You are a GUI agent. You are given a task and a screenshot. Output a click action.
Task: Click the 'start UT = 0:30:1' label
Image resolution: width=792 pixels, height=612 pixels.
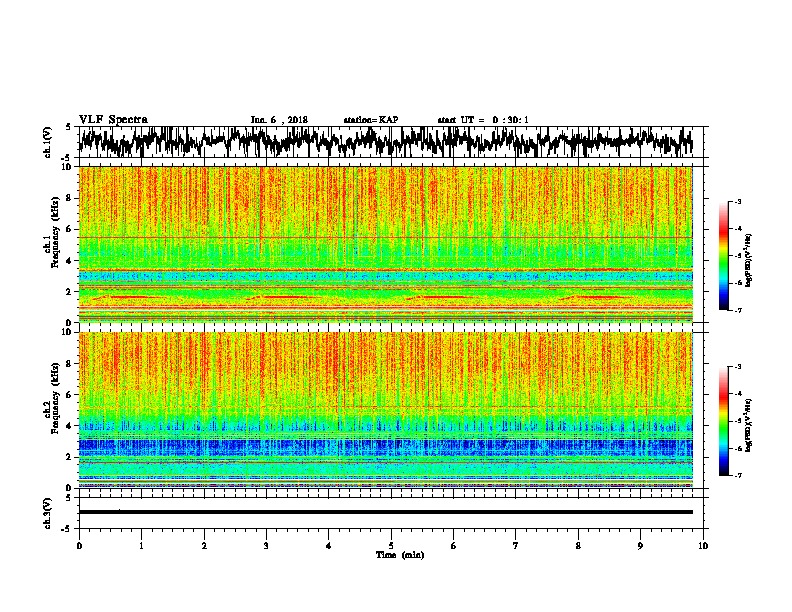click(483, 120)
